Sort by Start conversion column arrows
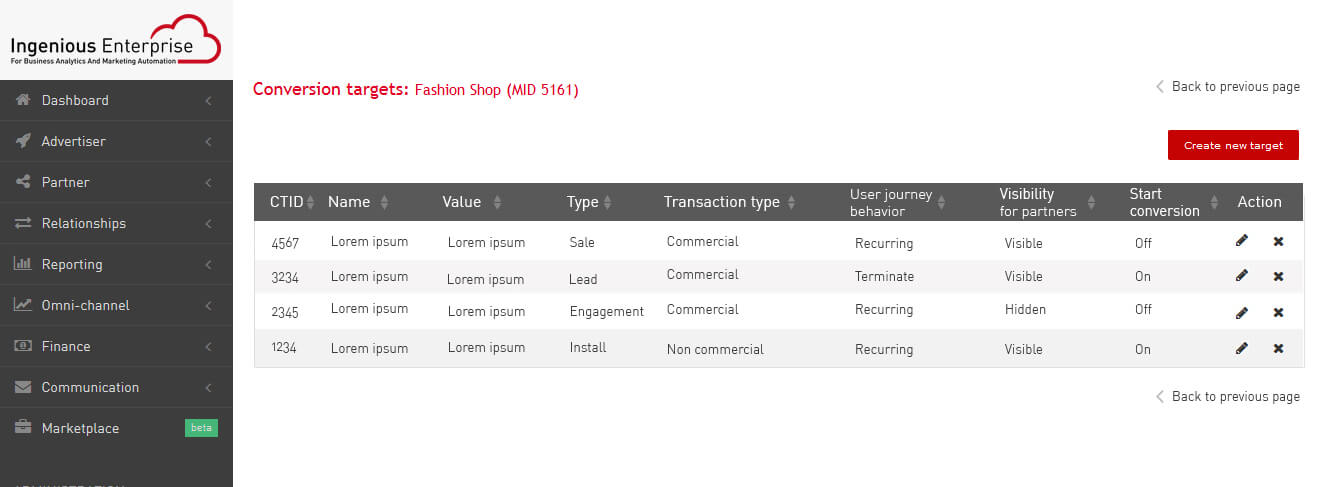Viewport: 1321px width, 487px height. (x=1215, y=202)
